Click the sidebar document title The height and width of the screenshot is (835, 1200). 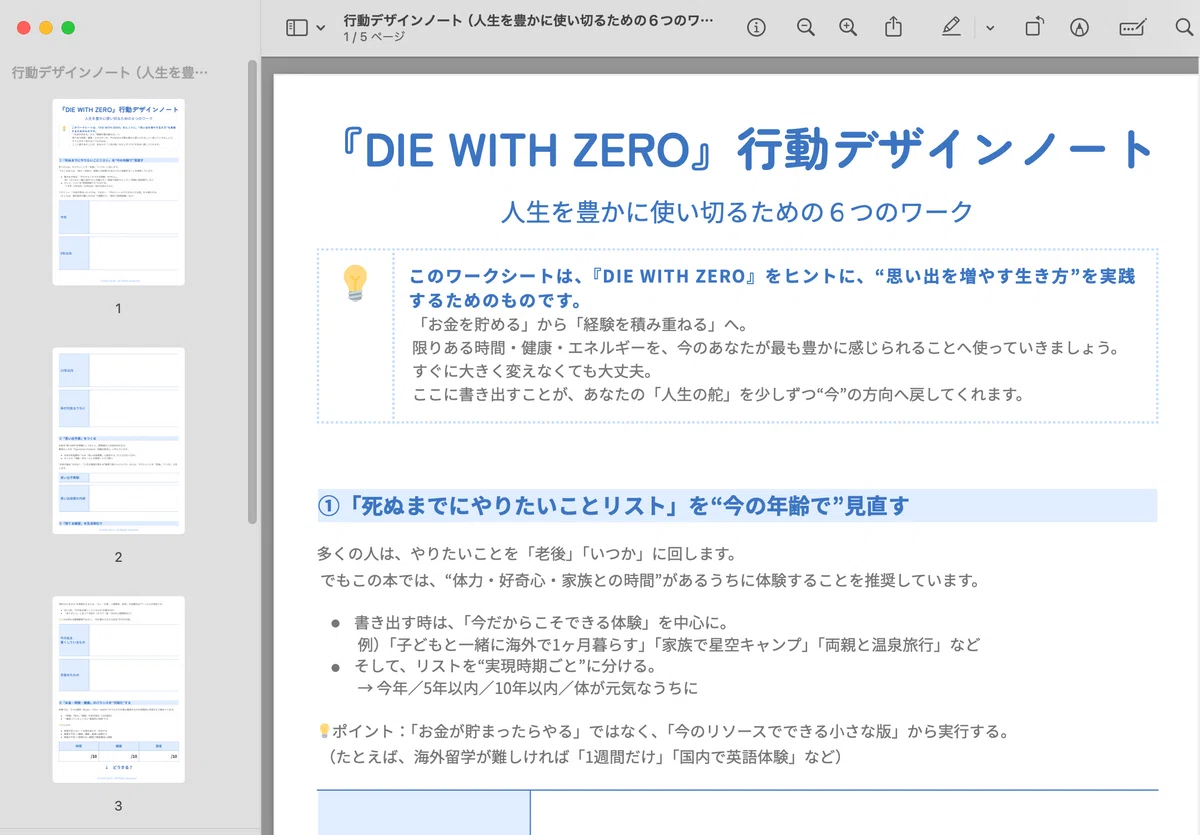click(x=110, y=72)
